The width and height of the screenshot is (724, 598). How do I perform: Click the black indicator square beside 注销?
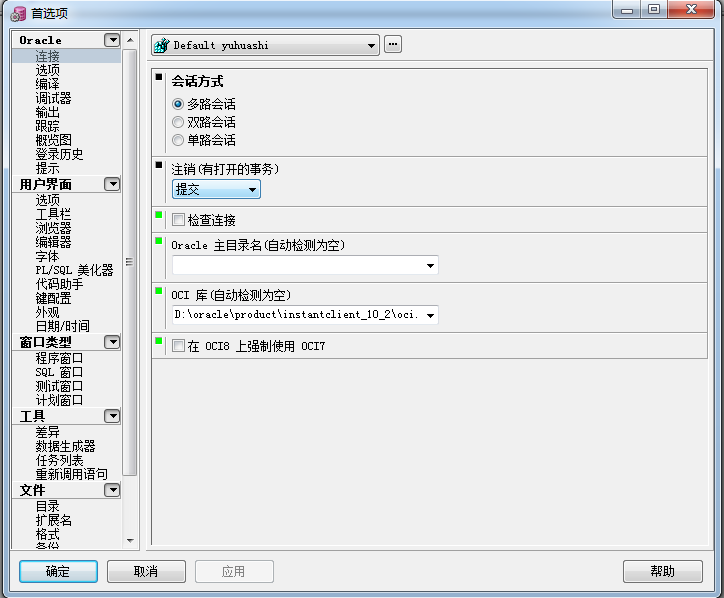159,164
